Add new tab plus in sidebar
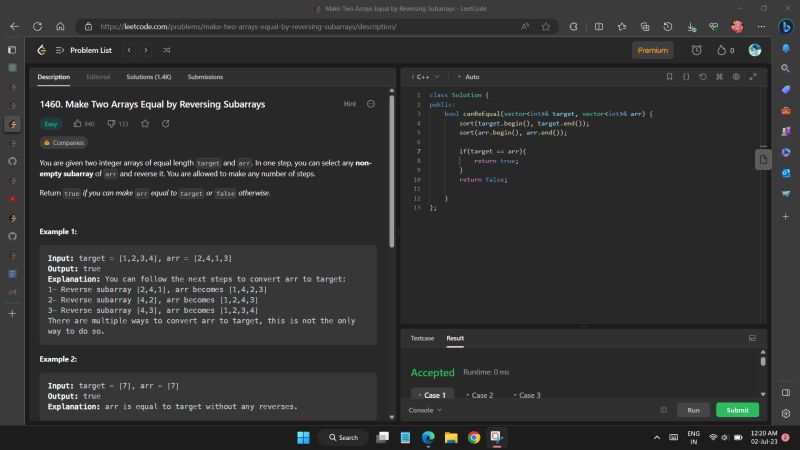 click(12, 314)
